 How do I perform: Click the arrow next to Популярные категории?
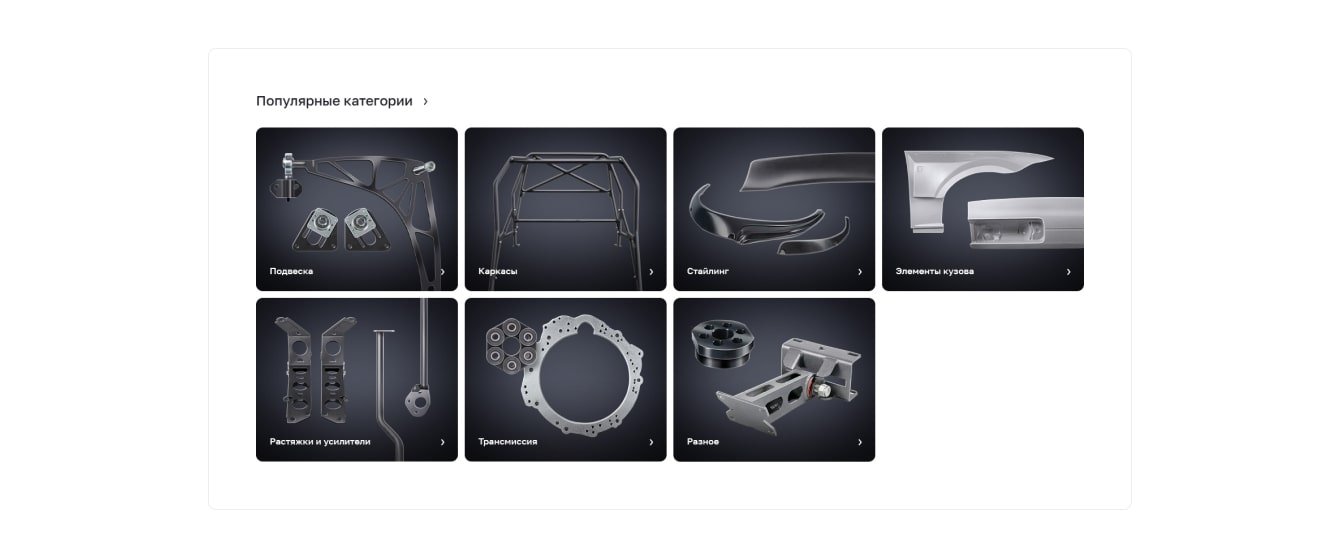pyautogui.click(x=425, y=101)
